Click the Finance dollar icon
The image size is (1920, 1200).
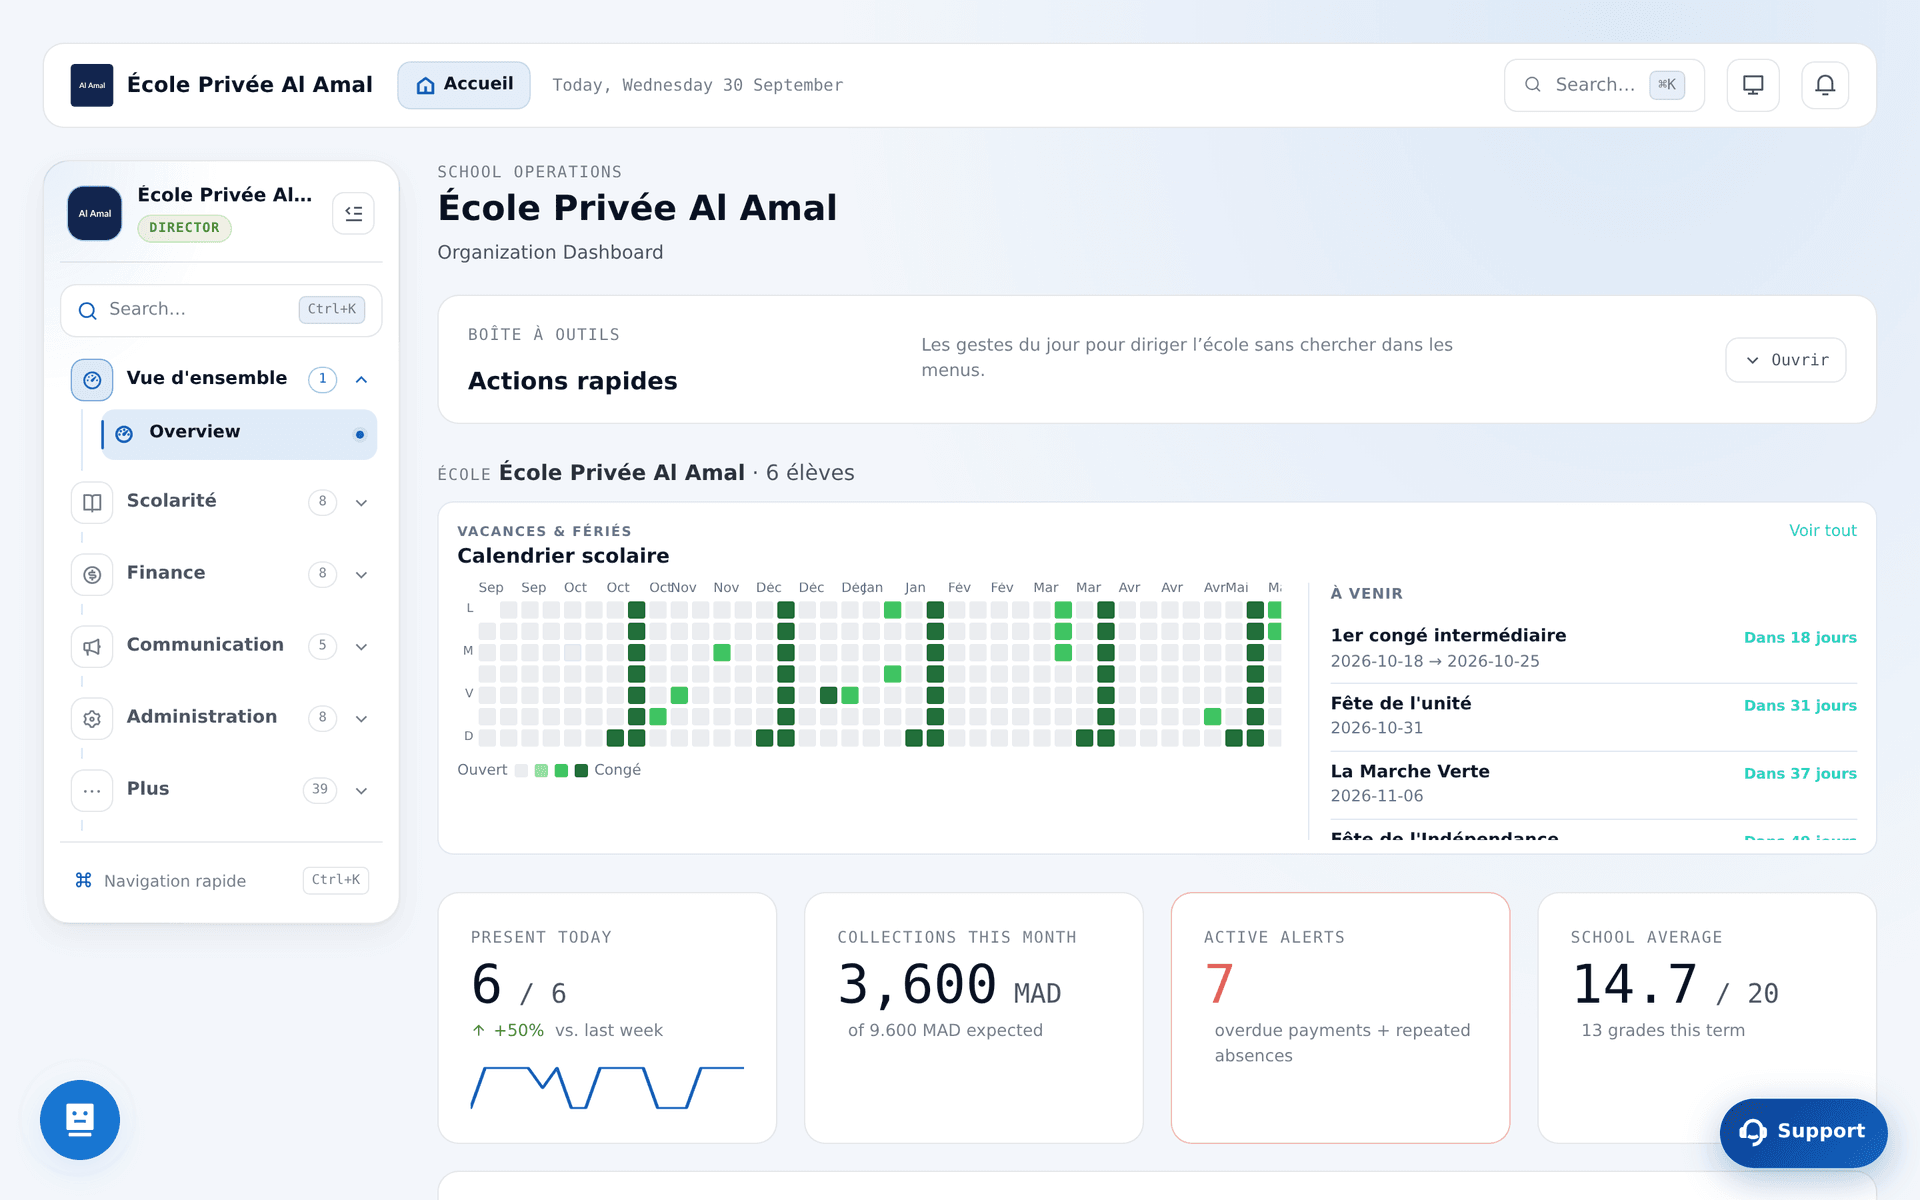tap(92, 574)
